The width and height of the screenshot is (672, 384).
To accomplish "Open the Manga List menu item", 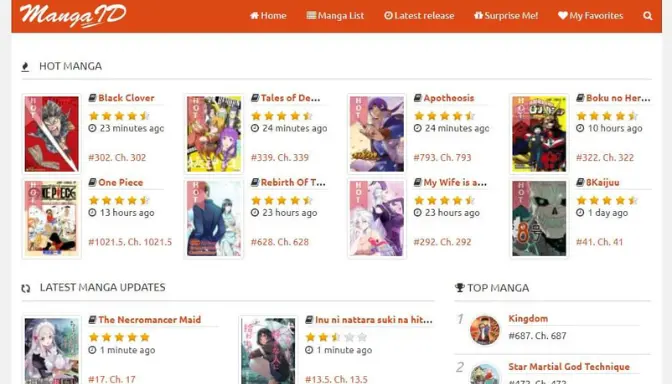I will pyautogui.click(x=335, y=16).
